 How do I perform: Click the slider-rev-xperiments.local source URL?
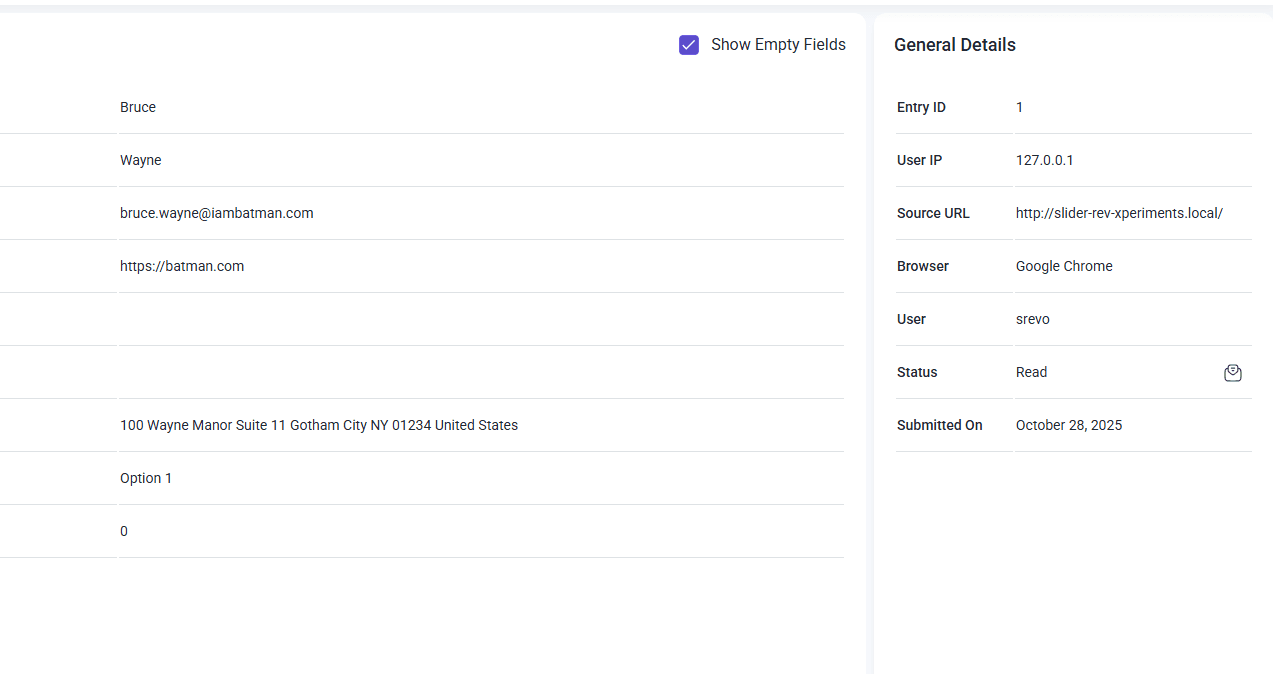click(1119, 213)
